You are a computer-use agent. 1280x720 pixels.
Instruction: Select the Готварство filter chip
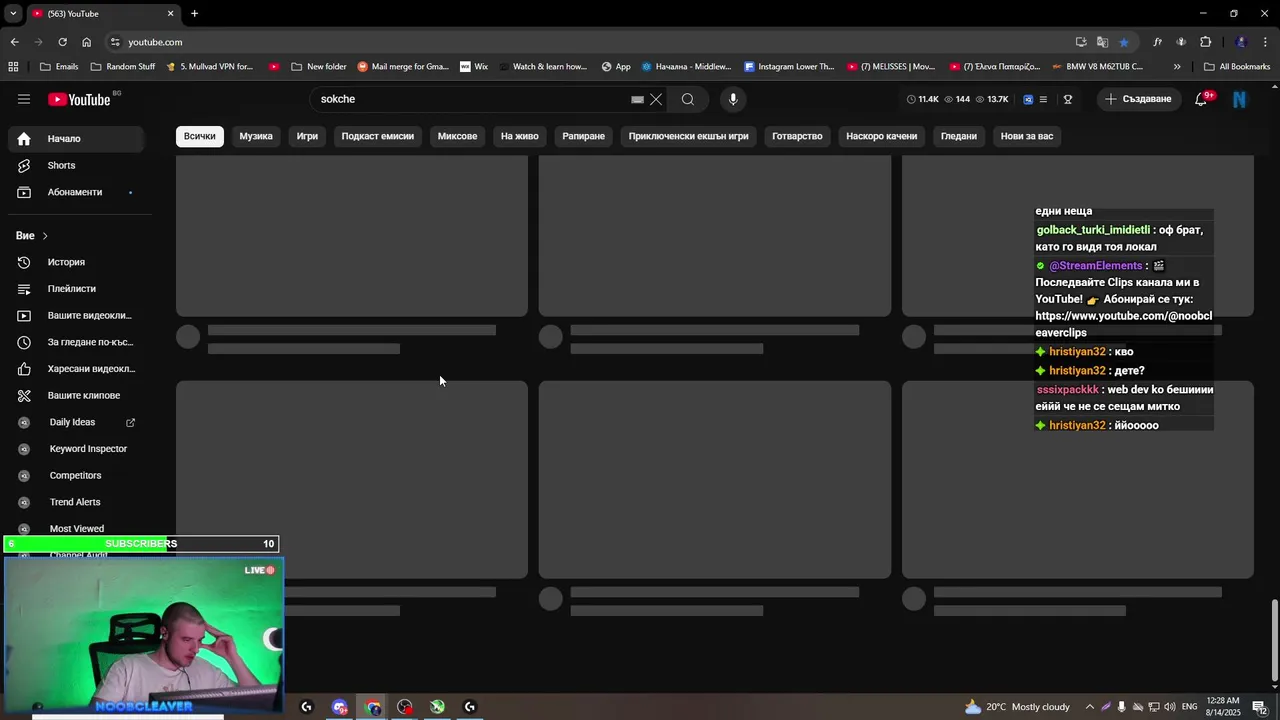(x=797, y=136)
